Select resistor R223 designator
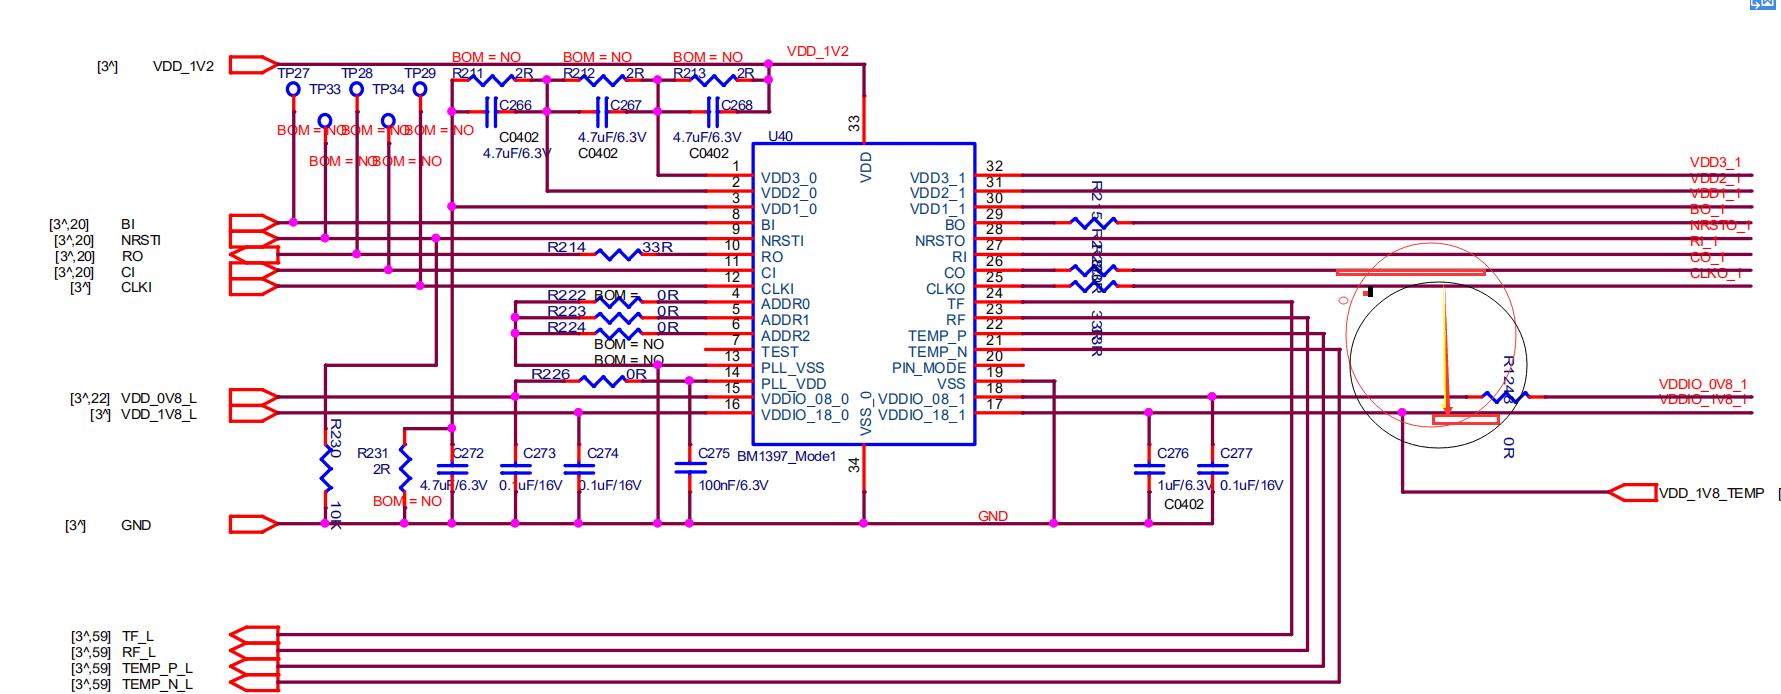Viewport: 1781px width, 694px height. (567, 311)
